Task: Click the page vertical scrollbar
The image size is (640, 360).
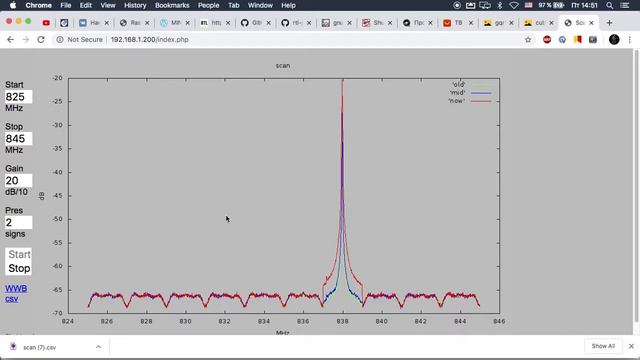Action: coord(636,186)
